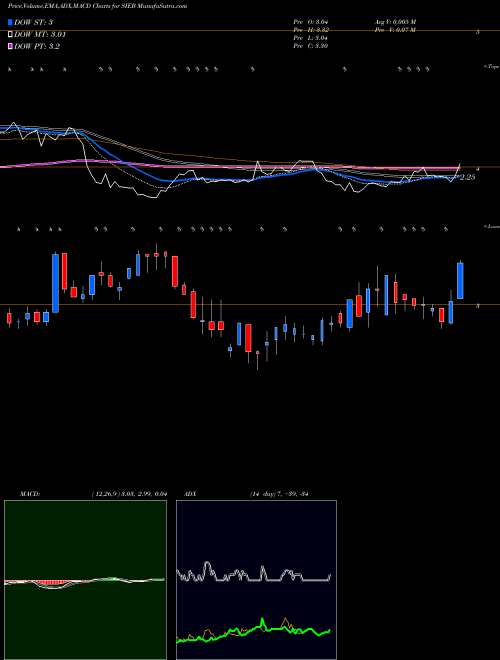Click the ADX (14 day) values text
This screenshot has width=500, height=660.
(x=279, y=494)
